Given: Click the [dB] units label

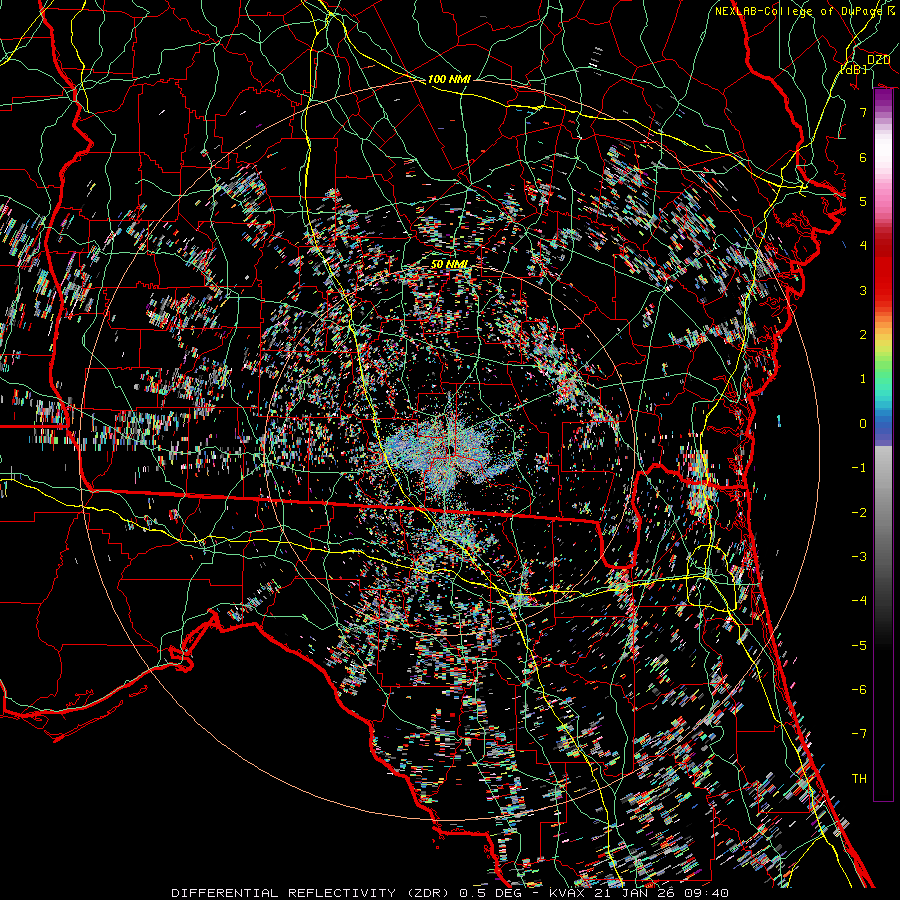Looking at the screenshot, I should click(854, 69).
